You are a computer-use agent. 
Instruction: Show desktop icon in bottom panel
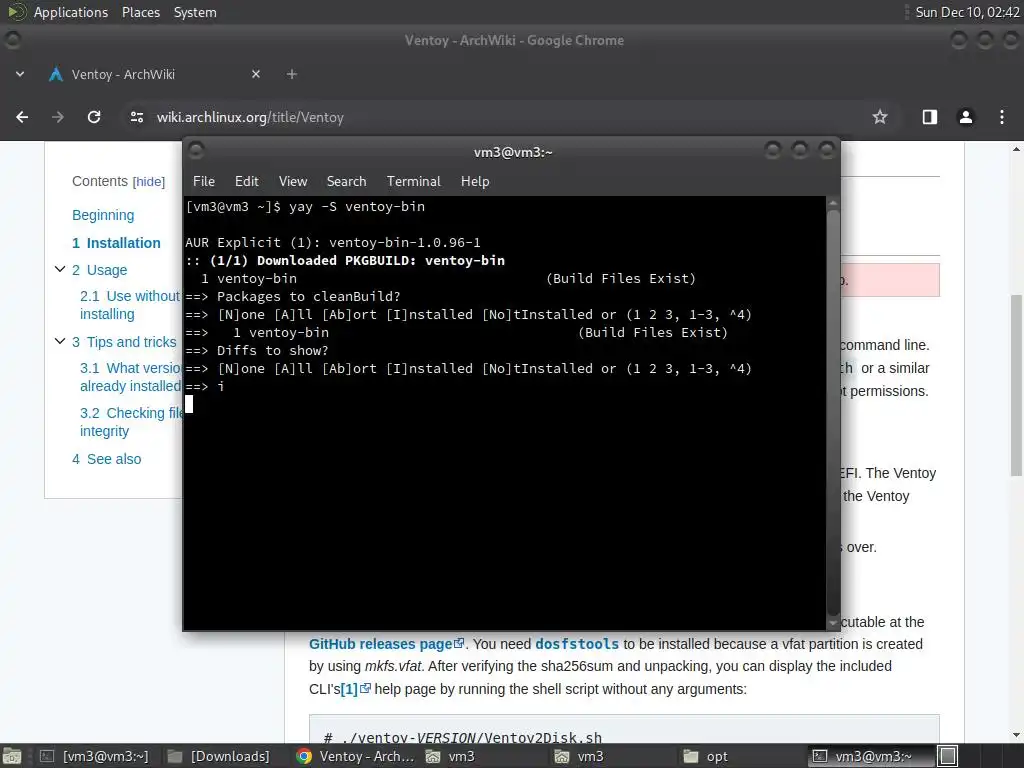pyautogui.click(x=12, y=756)
